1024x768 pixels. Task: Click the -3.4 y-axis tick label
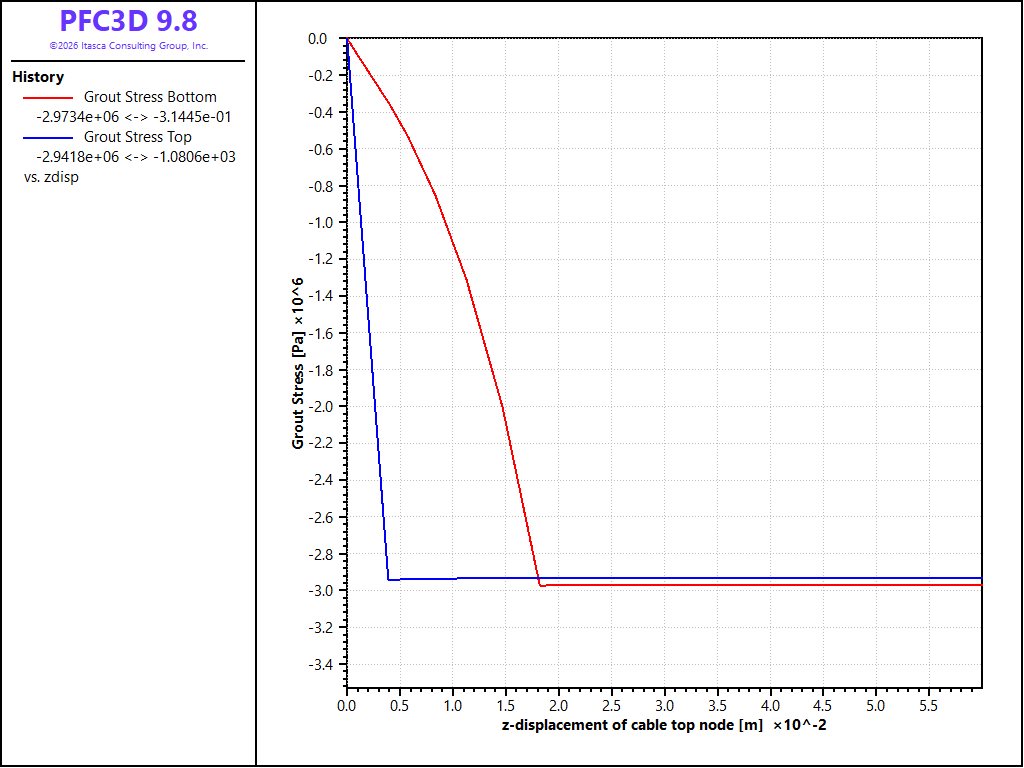coord(317,665)
